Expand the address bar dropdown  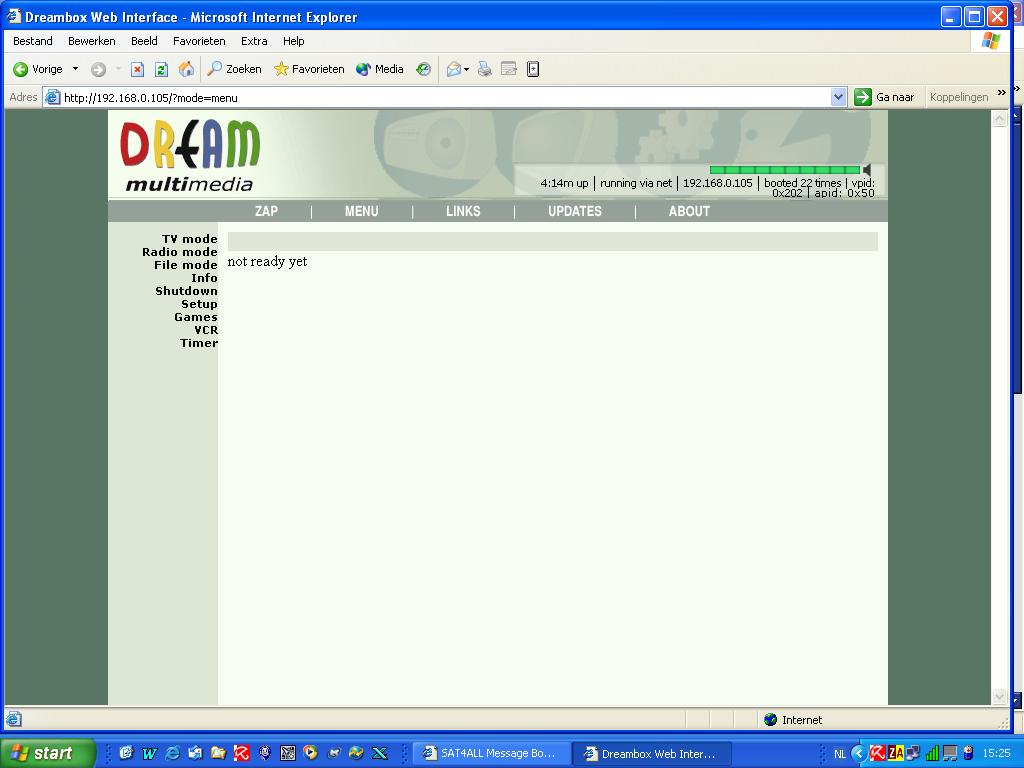click(x=839, y=97)
